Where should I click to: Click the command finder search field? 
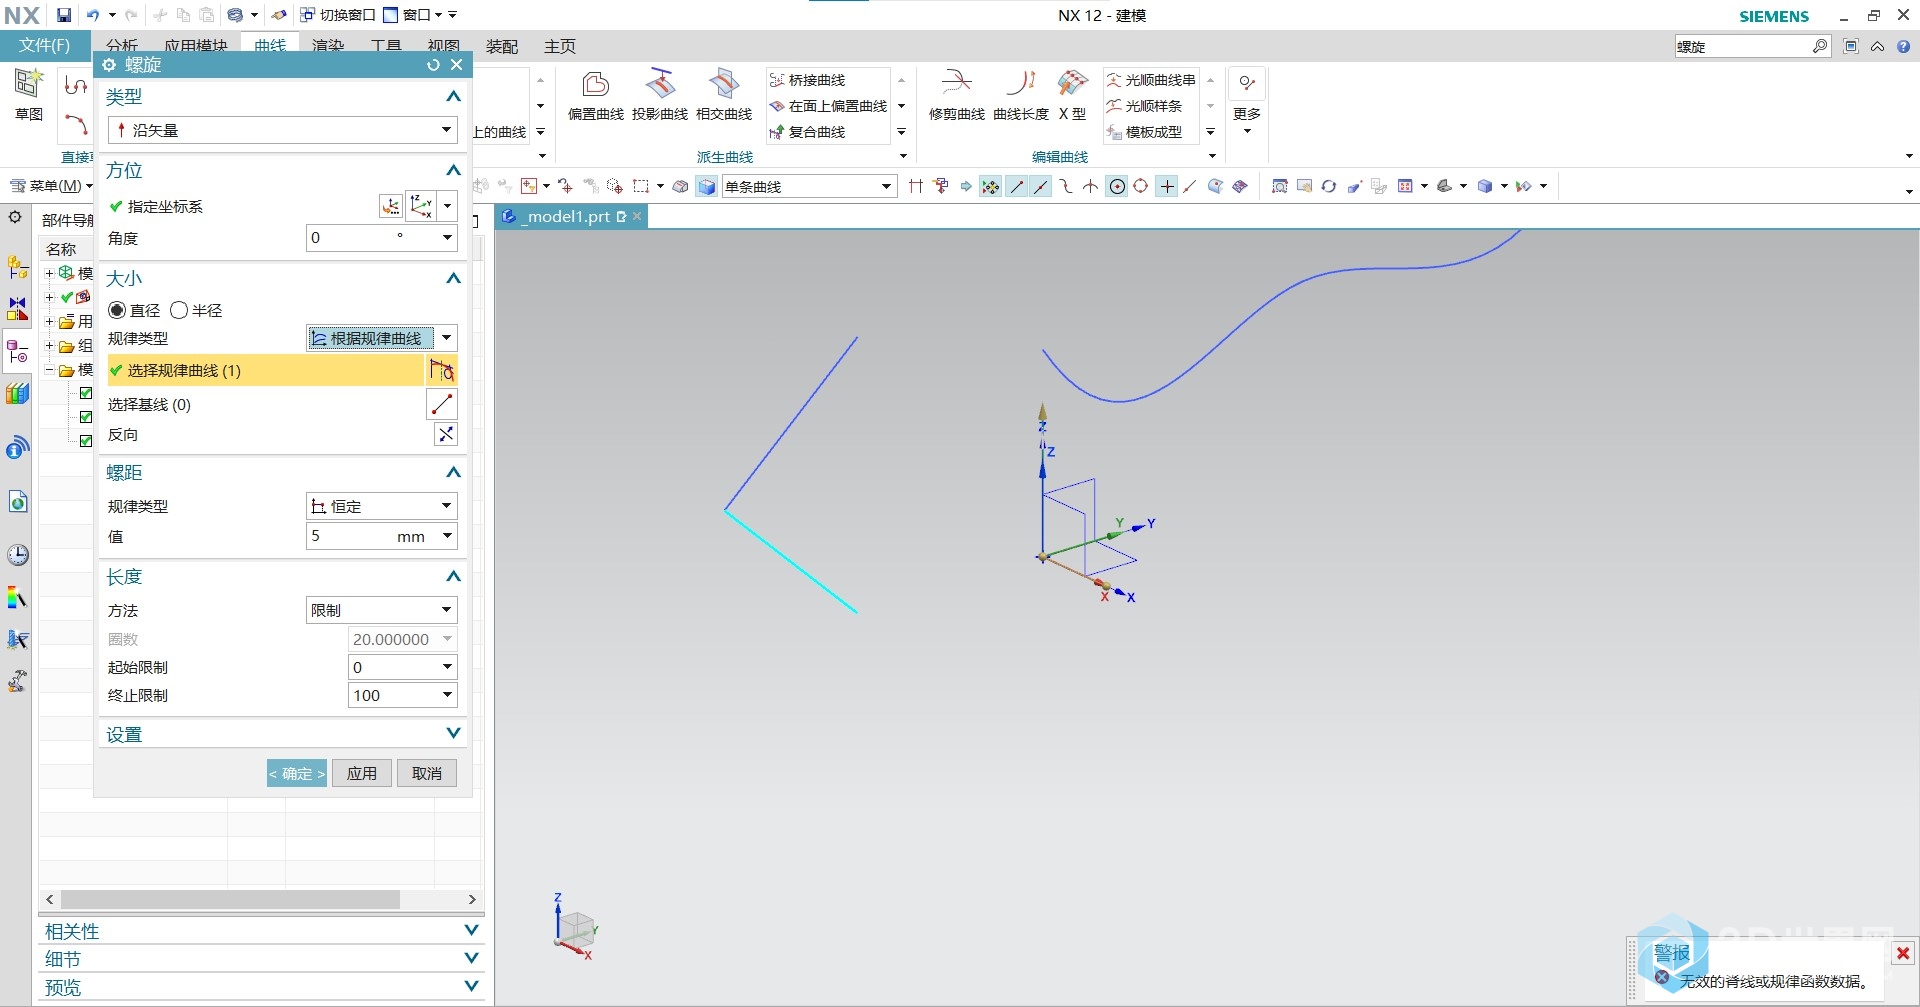(x=1743, y=46)
